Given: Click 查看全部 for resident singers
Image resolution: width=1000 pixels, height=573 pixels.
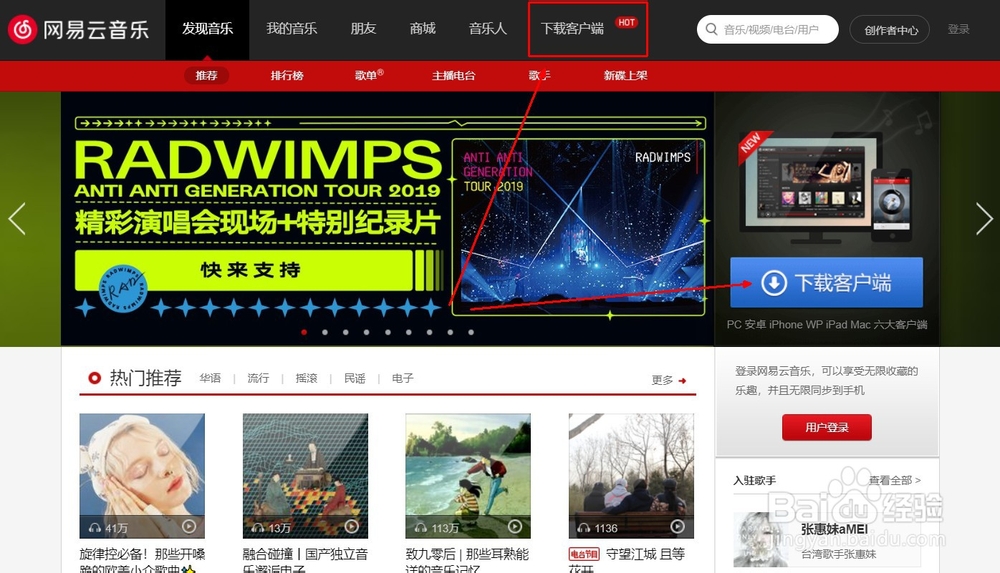Looking at the screenshot, I should tap(895, 480).
